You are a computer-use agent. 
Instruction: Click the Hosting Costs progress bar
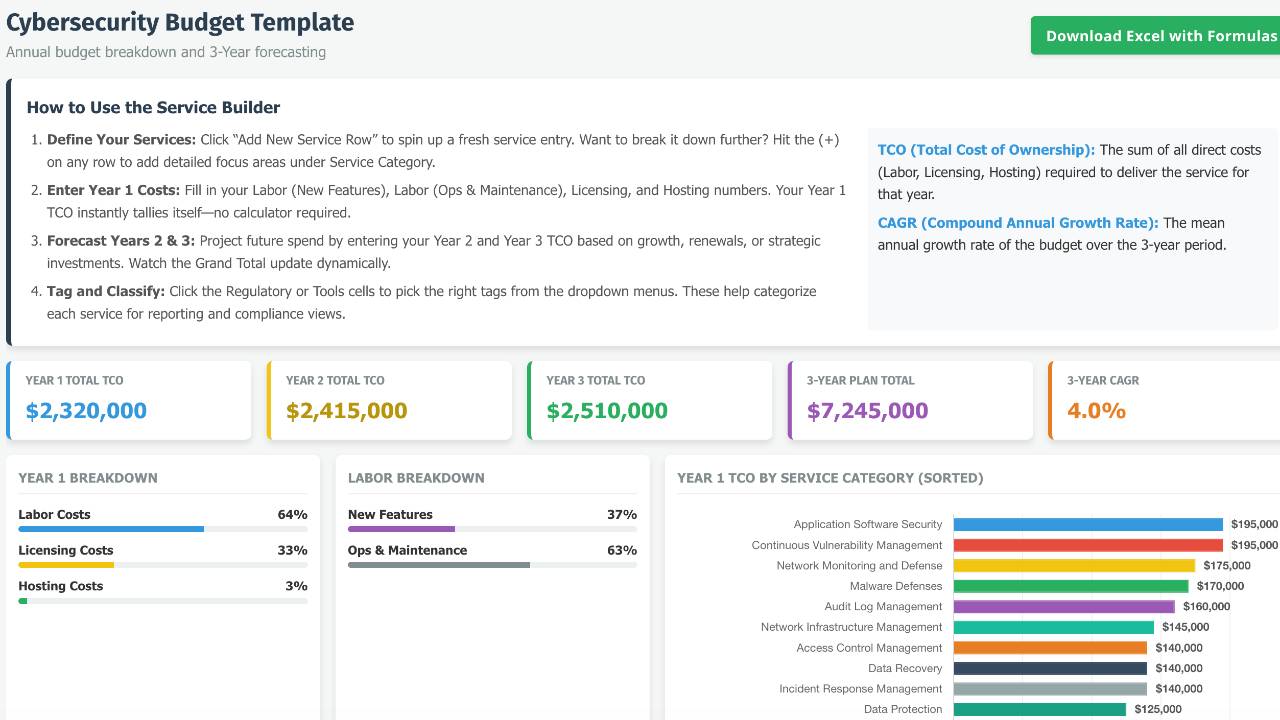163,601
